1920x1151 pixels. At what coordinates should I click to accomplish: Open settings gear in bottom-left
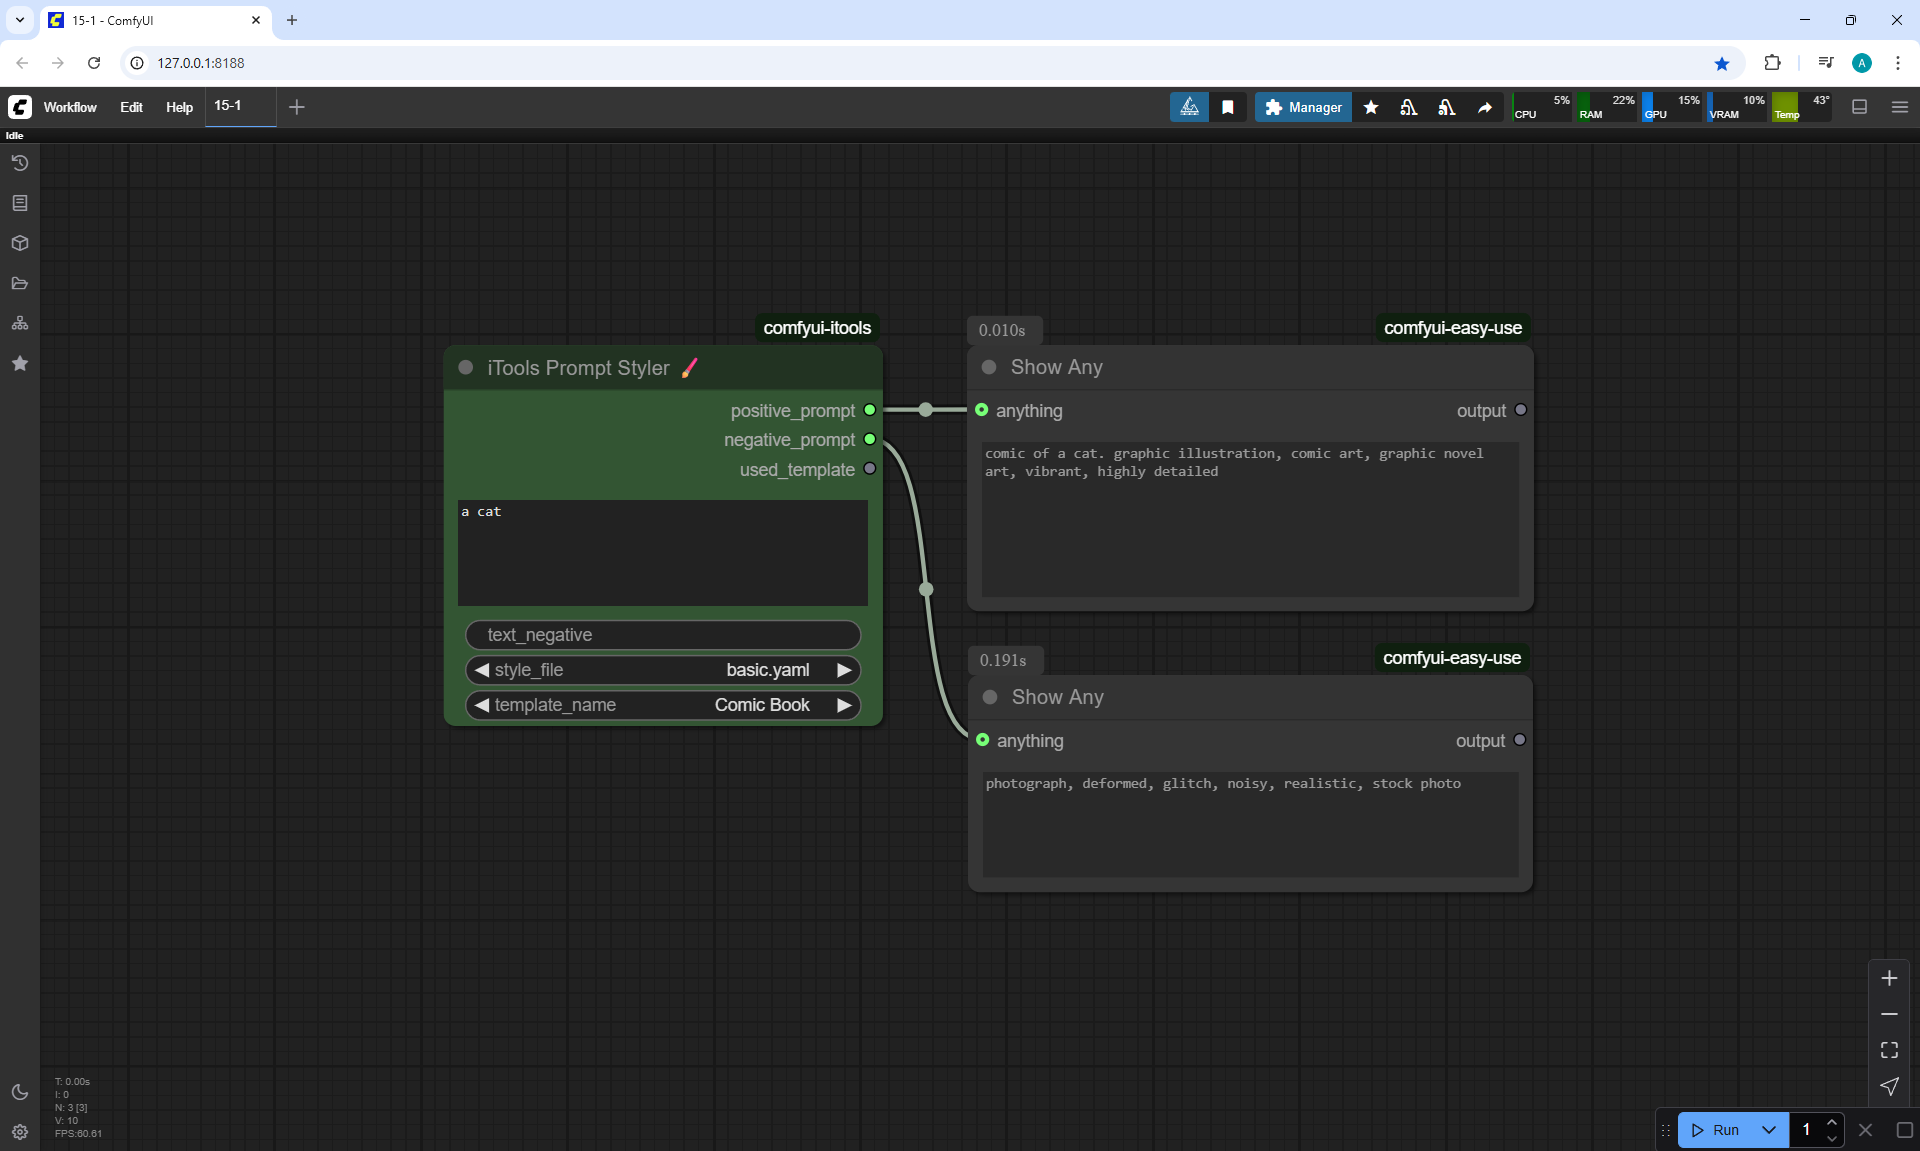click(x=19, y=1132)
